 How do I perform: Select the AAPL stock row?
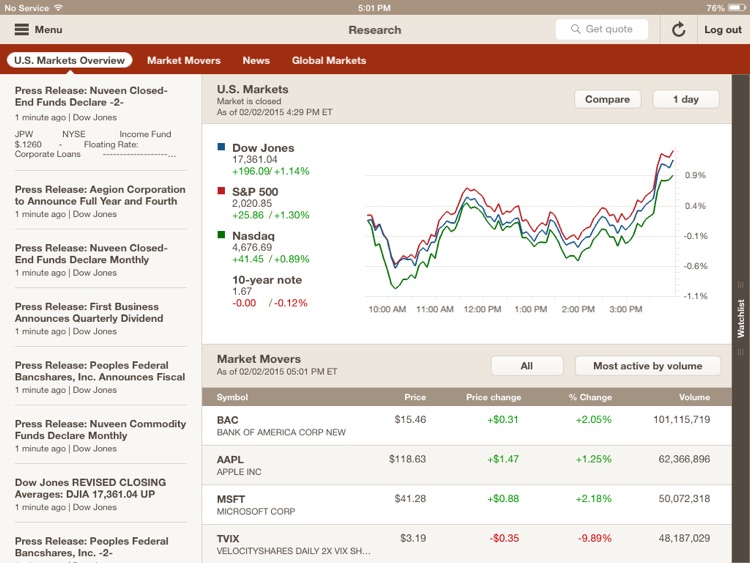pyautogui.click(x=467, y=465)
